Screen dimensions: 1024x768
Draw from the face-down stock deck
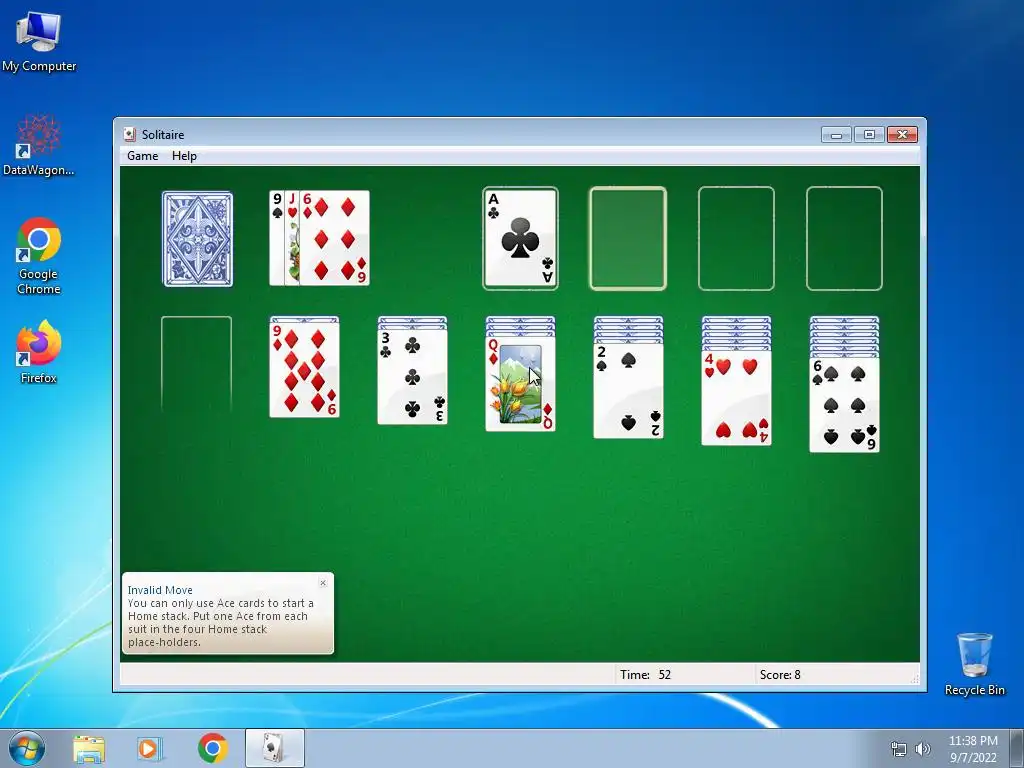tap(197, 239)
